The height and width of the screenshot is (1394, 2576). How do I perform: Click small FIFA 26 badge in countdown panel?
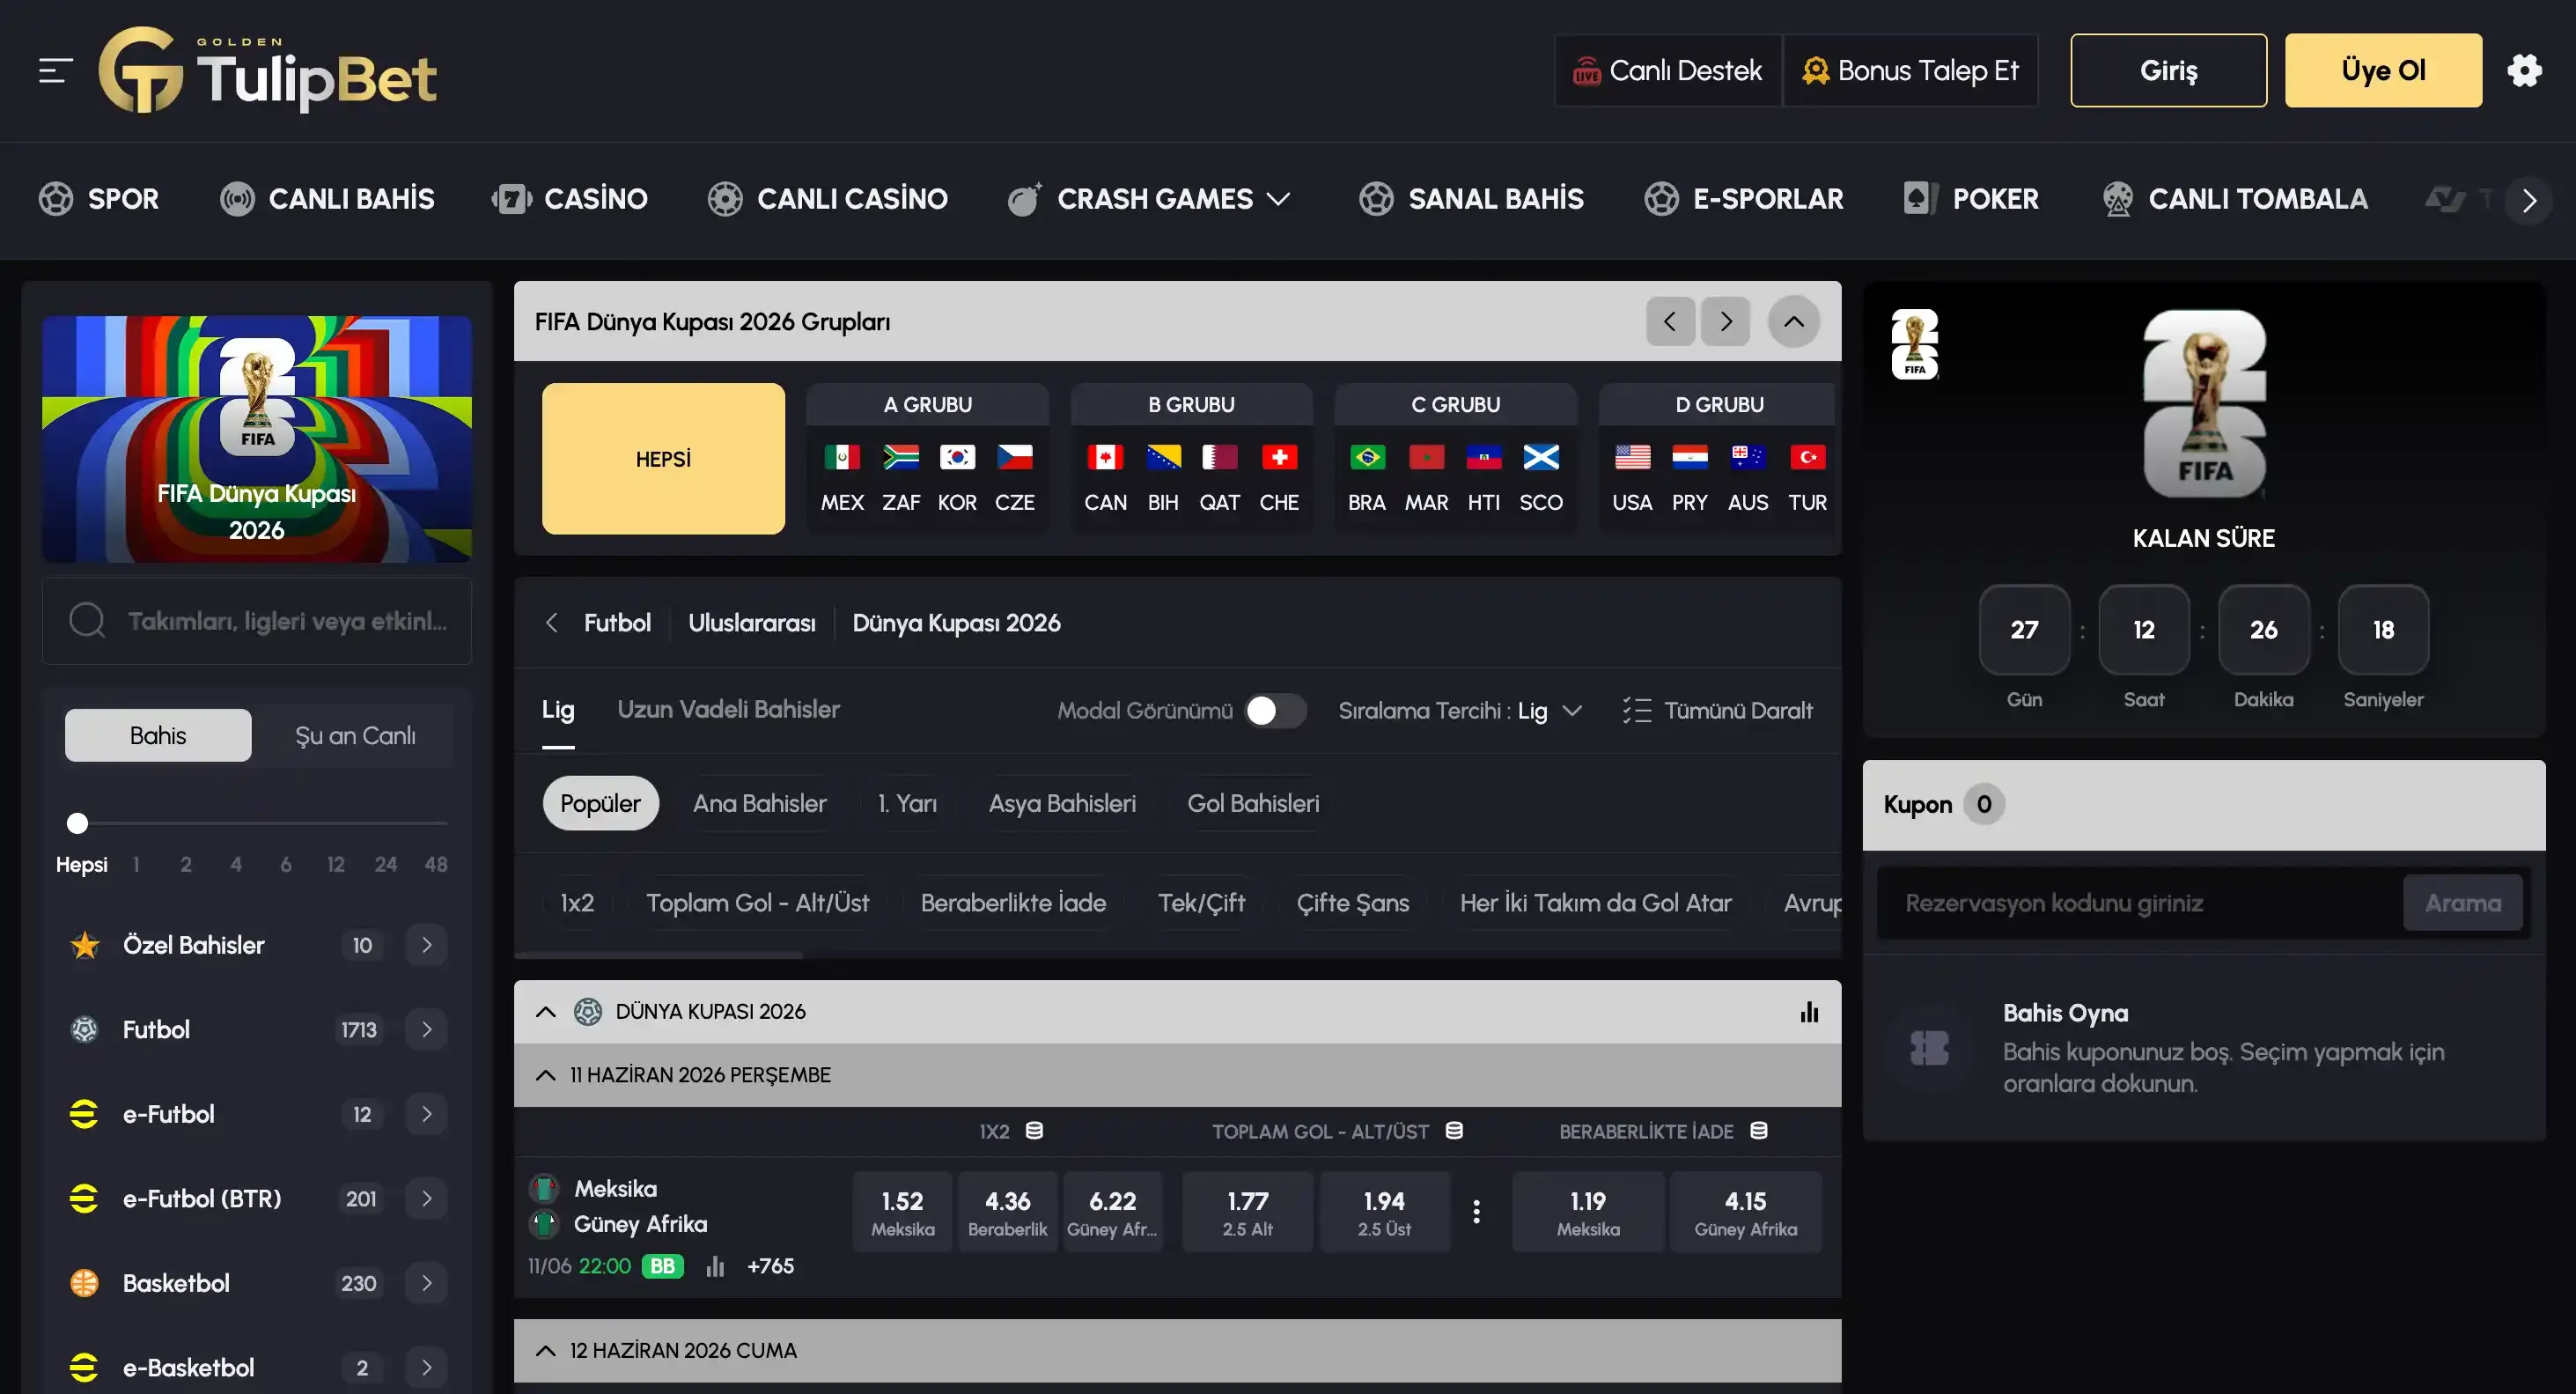[1915, 344]
